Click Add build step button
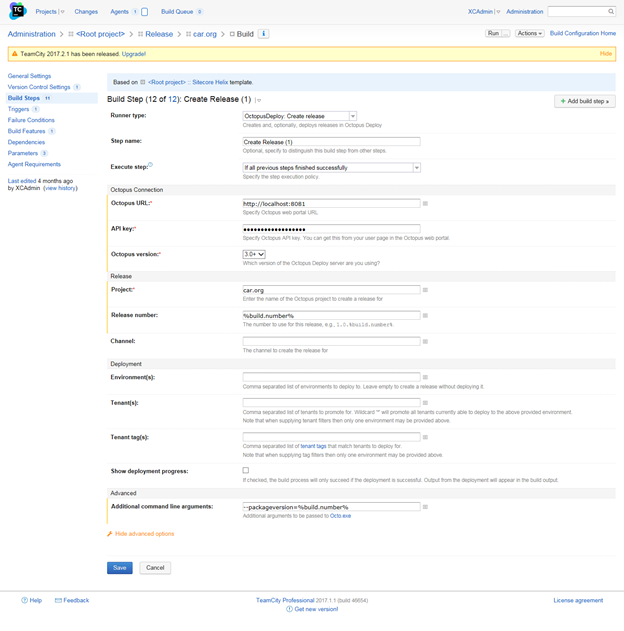The image size is (624, 631). (x=585, y=101)
